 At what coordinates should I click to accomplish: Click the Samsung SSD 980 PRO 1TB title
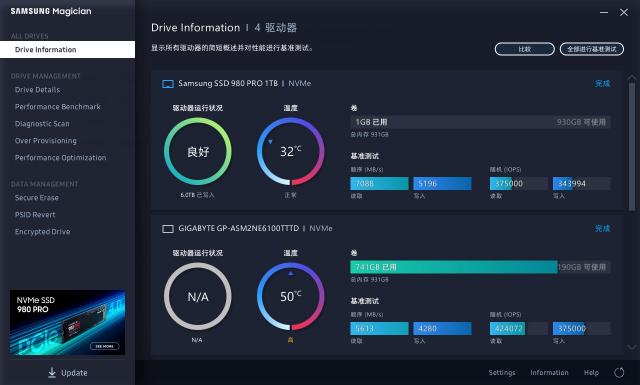228,83
